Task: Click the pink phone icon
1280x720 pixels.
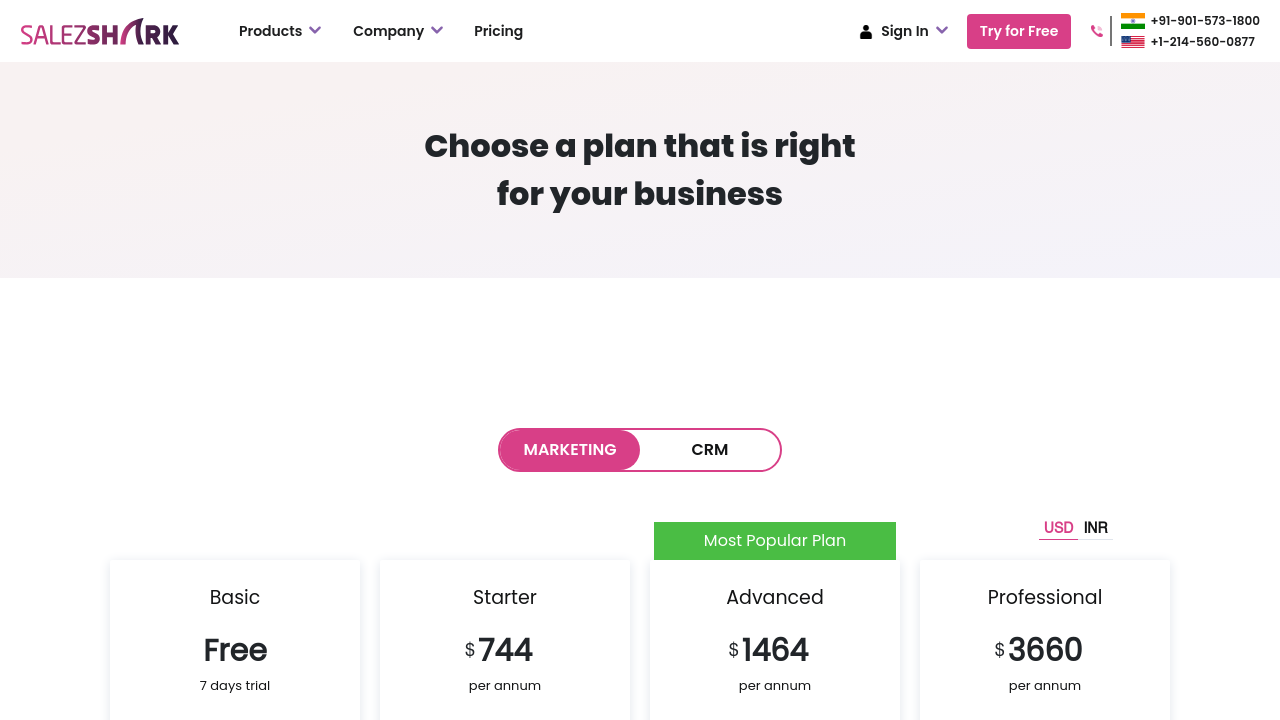Action: click(x=1097, y=31)
